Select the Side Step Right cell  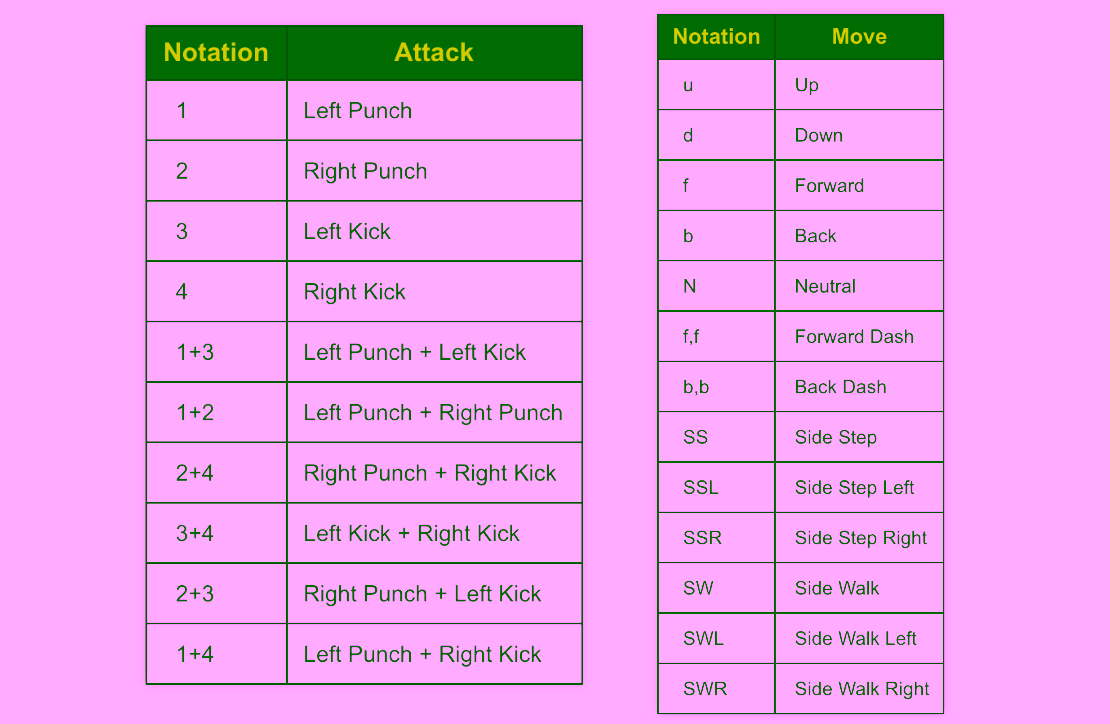click(x=860, y=538)
